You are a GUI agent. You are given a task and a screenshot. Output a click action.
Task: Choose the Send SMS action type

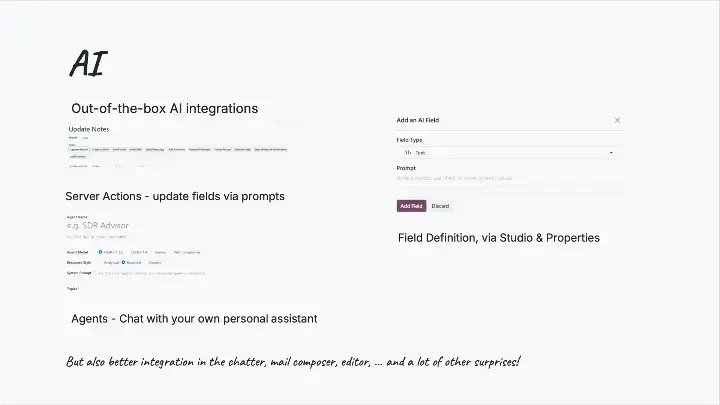click(x=135, y=149)
